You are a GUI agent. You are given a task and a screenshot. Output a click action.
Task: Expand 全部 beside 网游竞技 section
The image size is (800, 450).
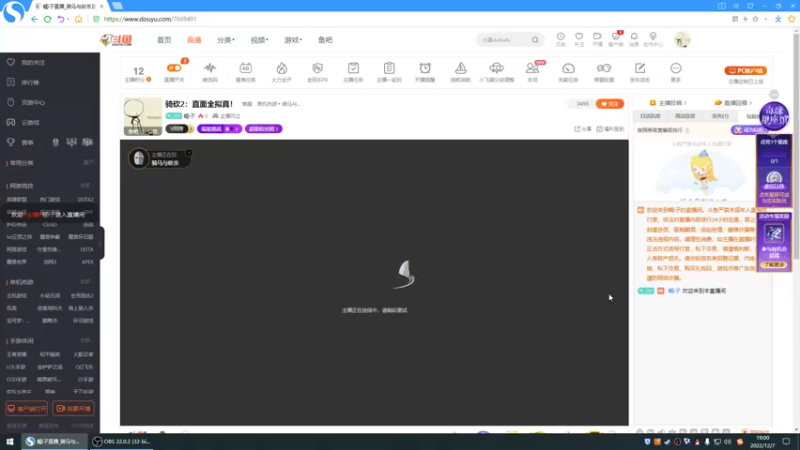(86, 186)
